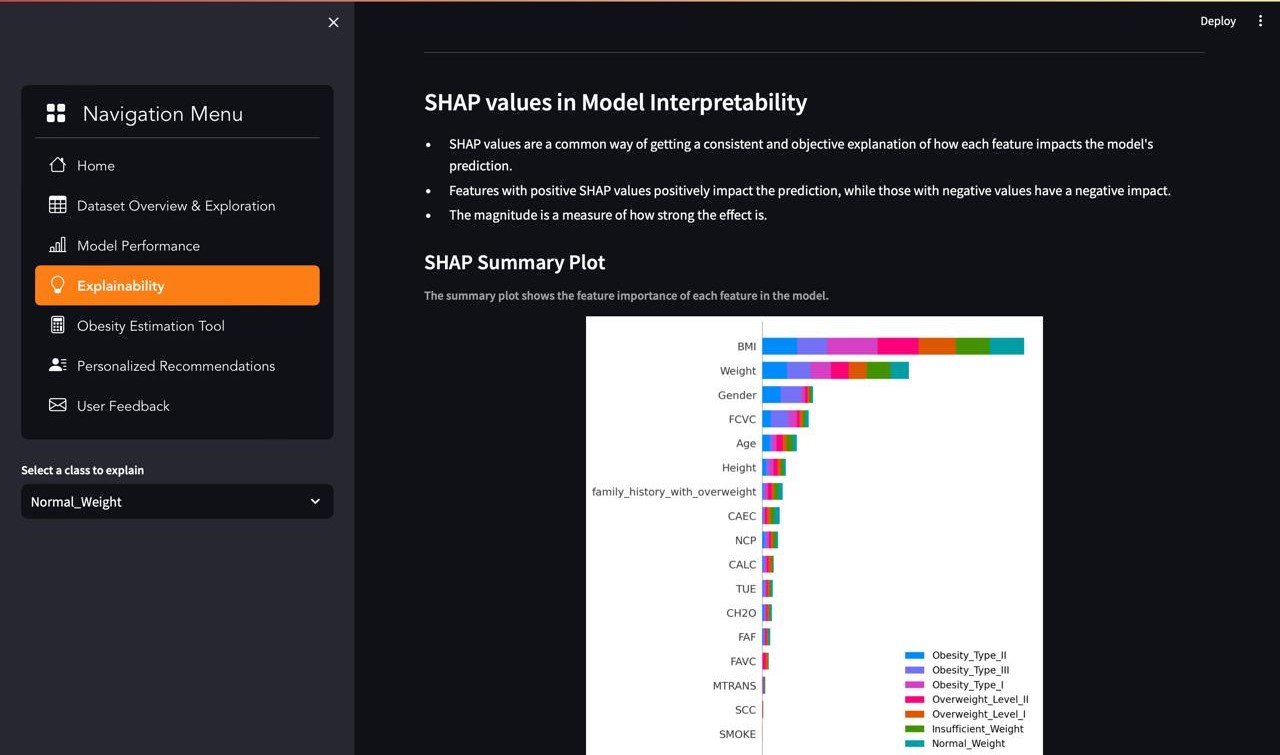Click the grid icon beside Navigation Menu
This screenshot has height=755, width=1280.
tap(56, 114)
